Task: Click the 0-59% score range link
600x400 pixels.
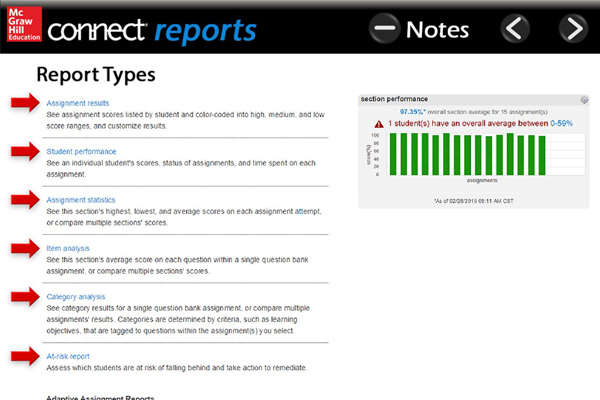Action: 561,123
